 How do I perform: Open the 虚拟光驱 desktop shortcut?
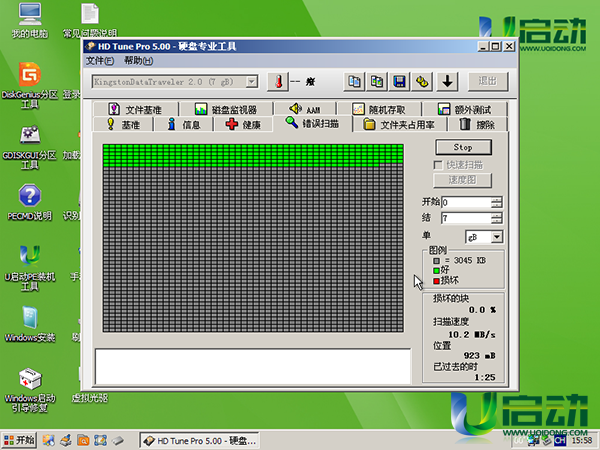click(90, 398)
